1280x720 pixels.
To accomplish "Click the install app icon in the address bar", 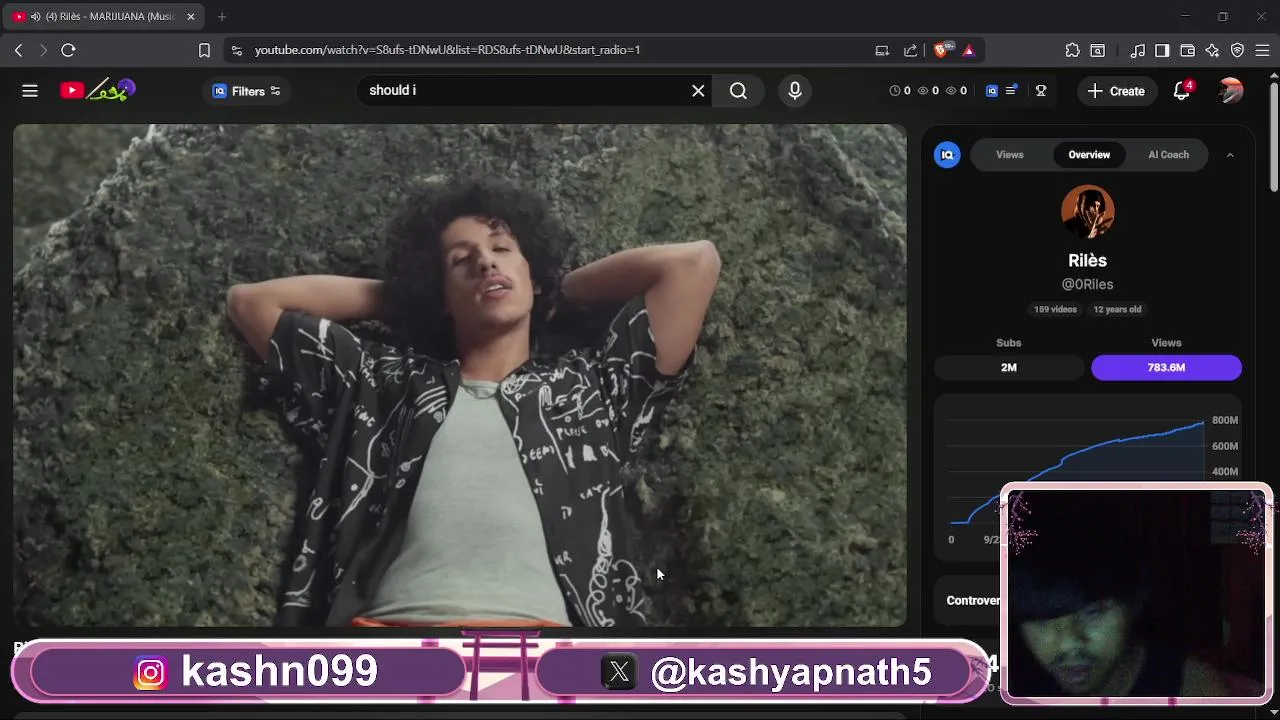I will pos(882,50).
